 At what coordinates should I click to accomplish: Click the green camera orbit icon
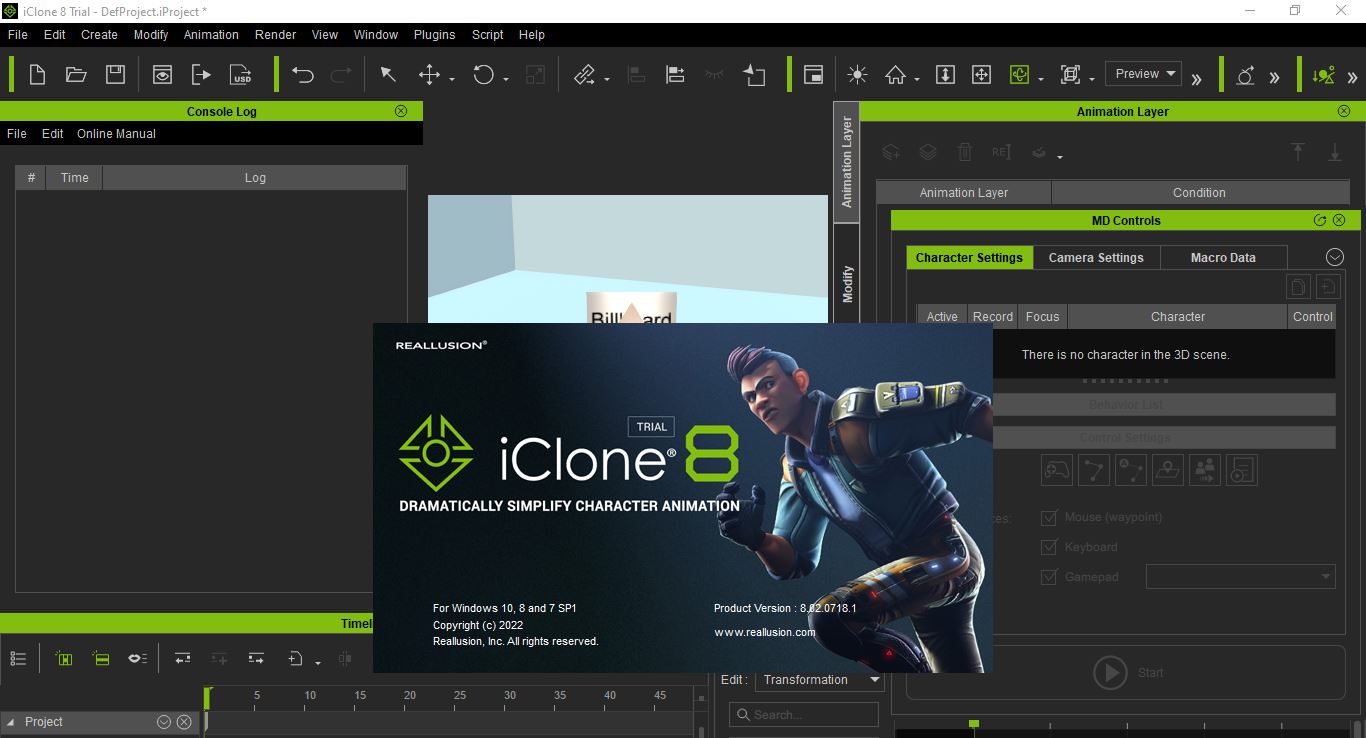1019,75
